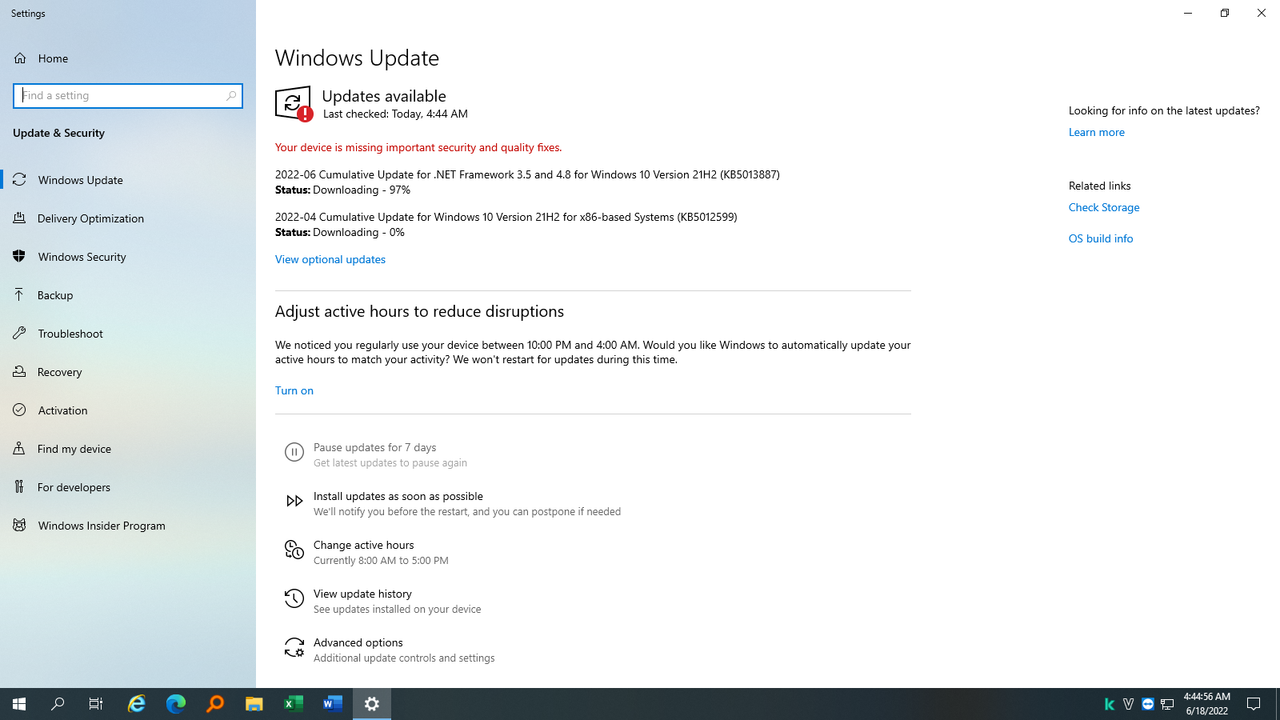Open Change active hours option

381,552
